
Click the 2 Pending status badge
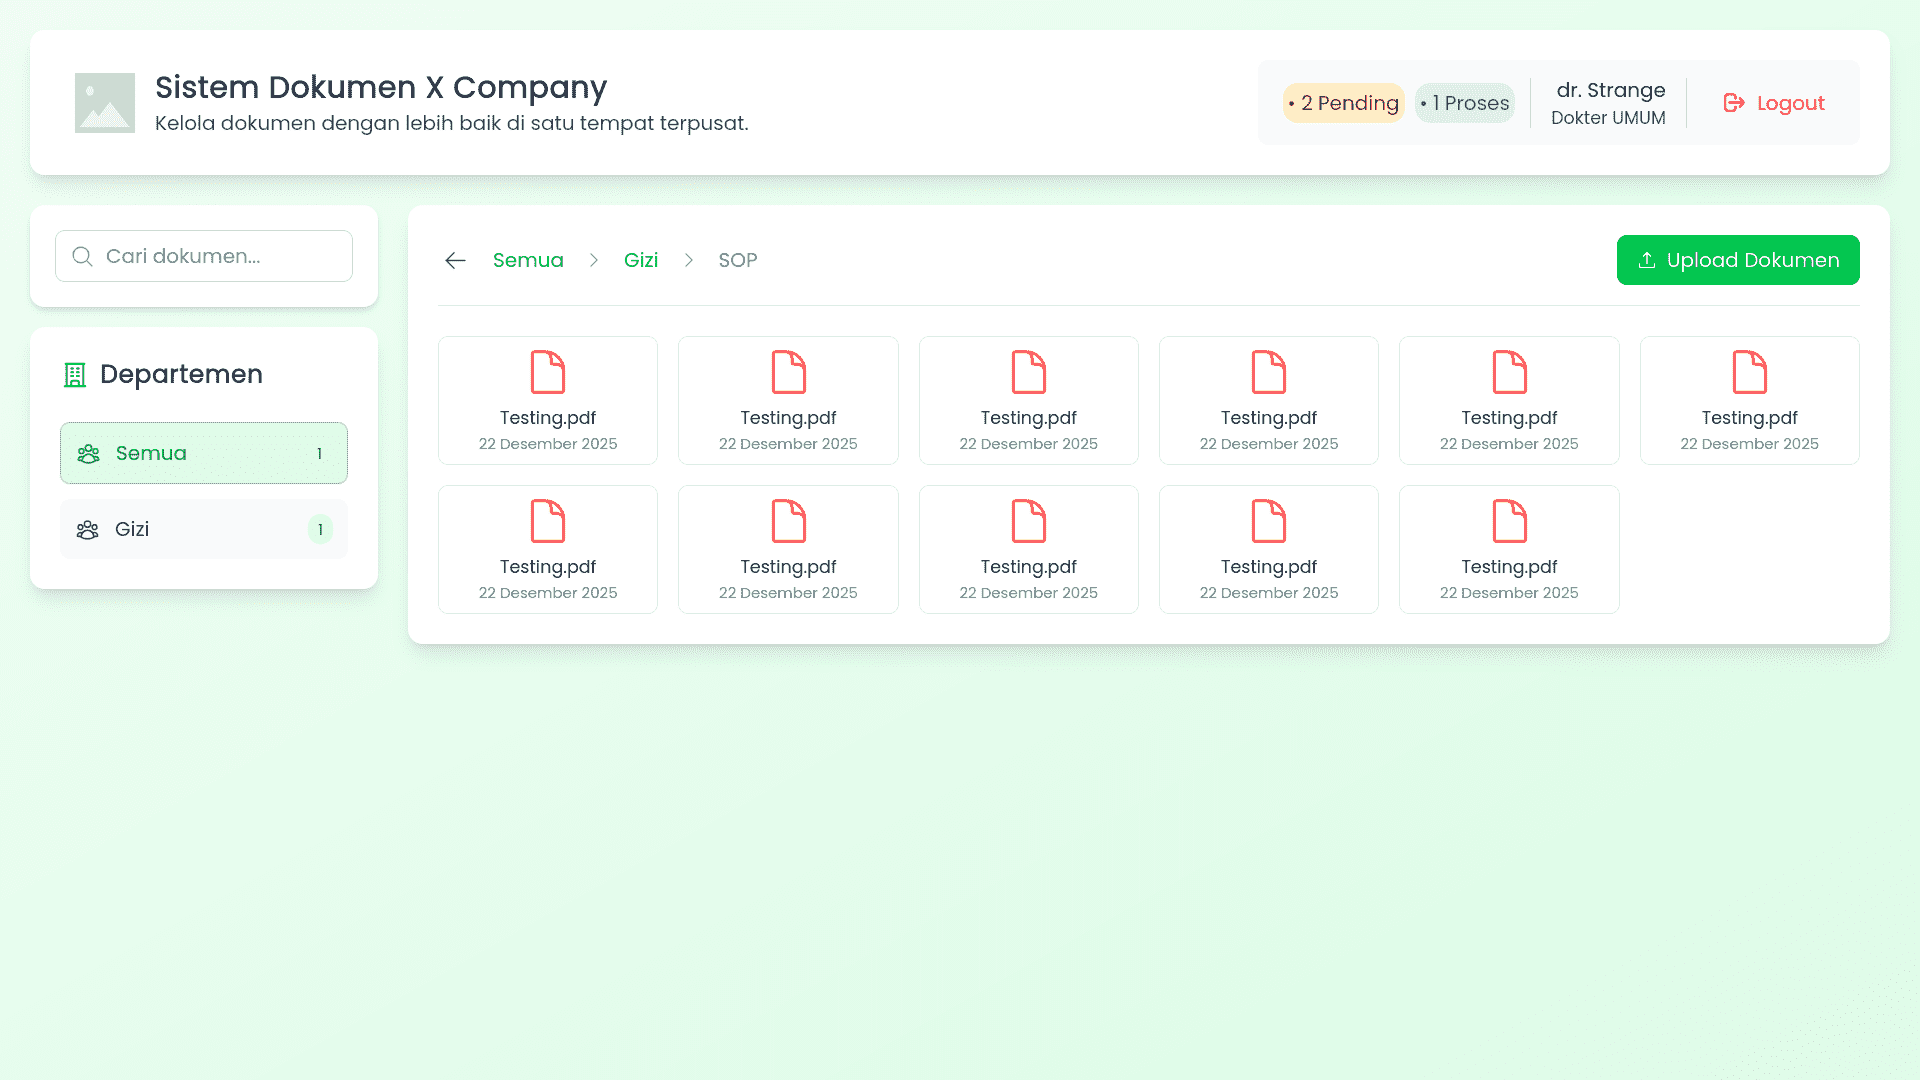[x=1344, y=103]
